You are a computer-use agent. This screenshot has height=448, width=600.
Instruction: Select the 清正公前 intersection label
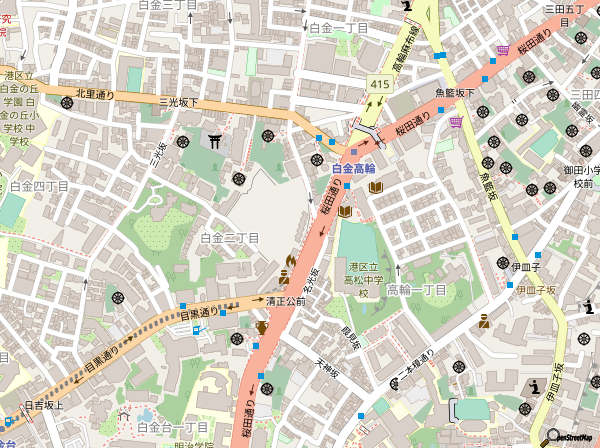pos(285,300)
